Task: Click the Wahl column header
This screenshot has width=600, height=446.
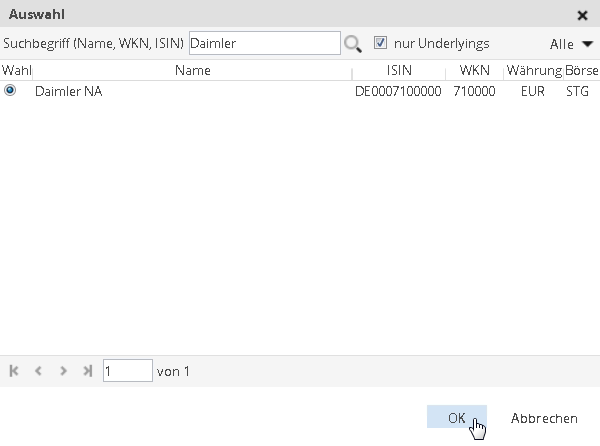Action: pyautogui.click(x=16, y=71)
